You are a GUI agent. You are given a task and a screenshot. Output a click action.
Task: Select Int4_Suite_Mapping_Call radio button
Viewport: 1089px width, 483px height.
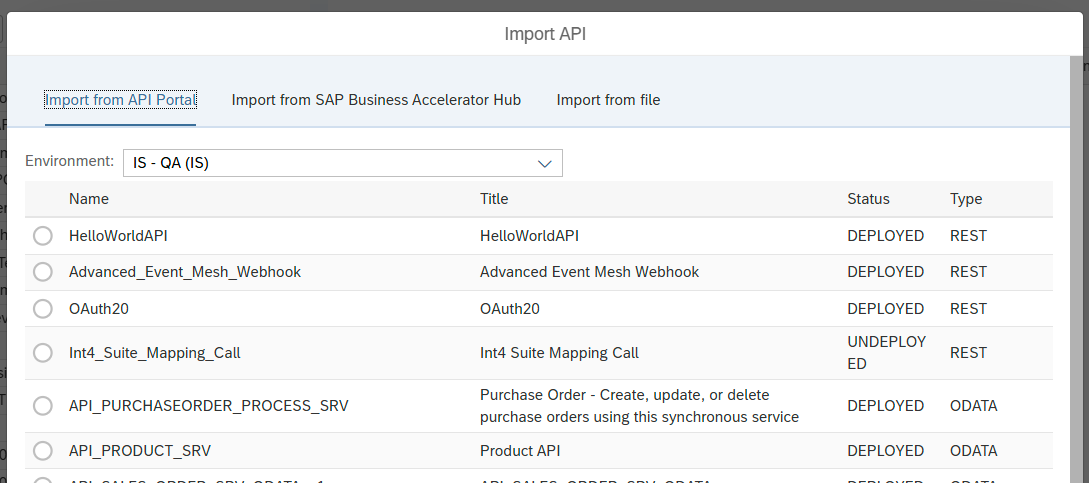[43, 353]
